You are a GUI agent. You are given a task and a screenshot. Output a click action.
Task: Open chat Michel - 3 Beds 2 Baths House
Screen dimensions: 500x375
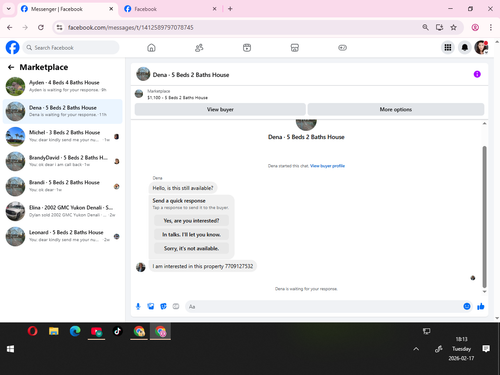[x=63, y=136]
